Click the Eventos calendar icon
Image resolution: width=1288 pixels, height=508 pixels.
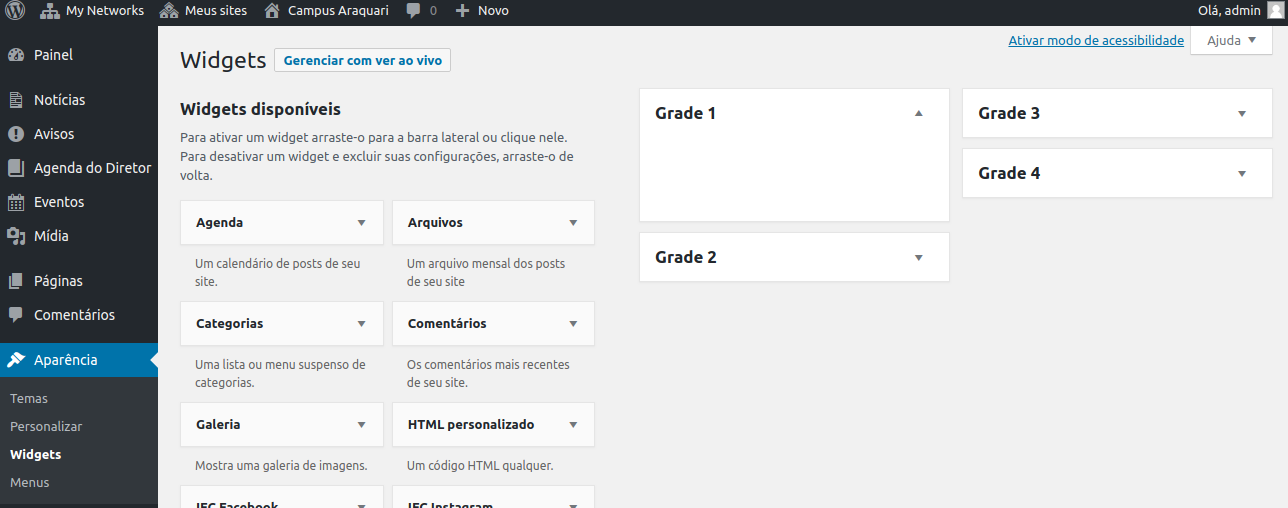(16, 202)
